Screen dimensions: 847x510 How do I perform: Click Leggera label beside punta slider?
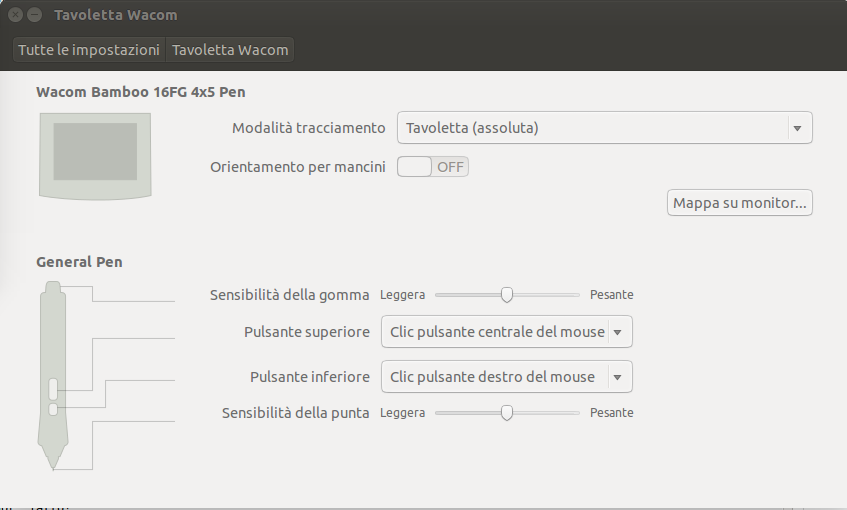[x=402, y=413]
